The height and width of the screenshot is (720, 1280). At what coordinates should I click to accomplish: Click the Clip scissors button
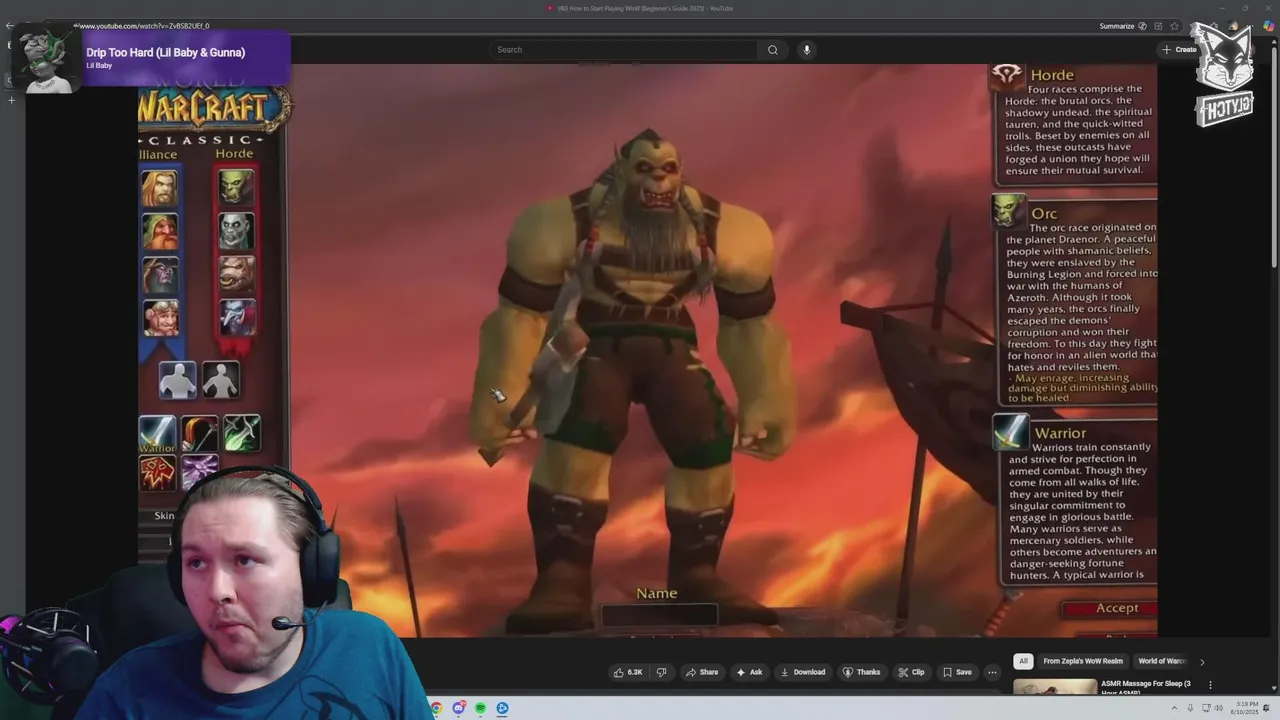click(911, 672)
